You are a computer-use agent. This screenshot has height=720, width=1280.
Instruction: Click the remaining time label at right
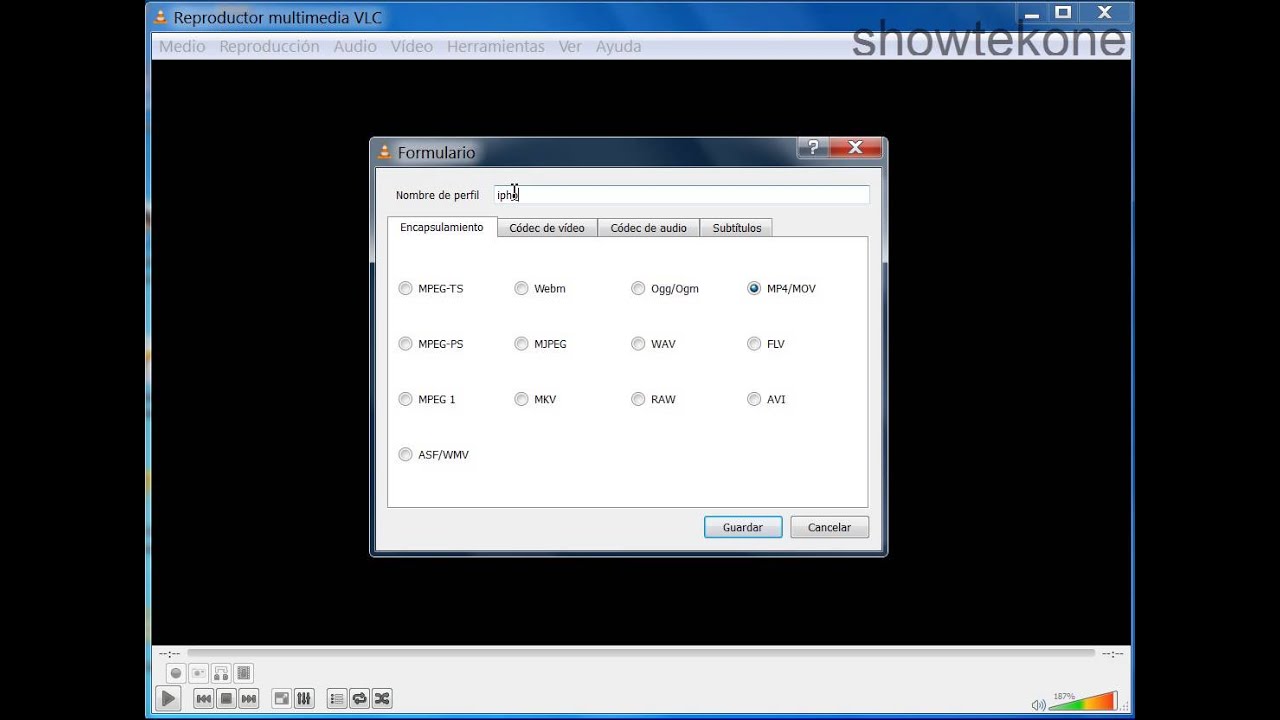(1112, 654)
